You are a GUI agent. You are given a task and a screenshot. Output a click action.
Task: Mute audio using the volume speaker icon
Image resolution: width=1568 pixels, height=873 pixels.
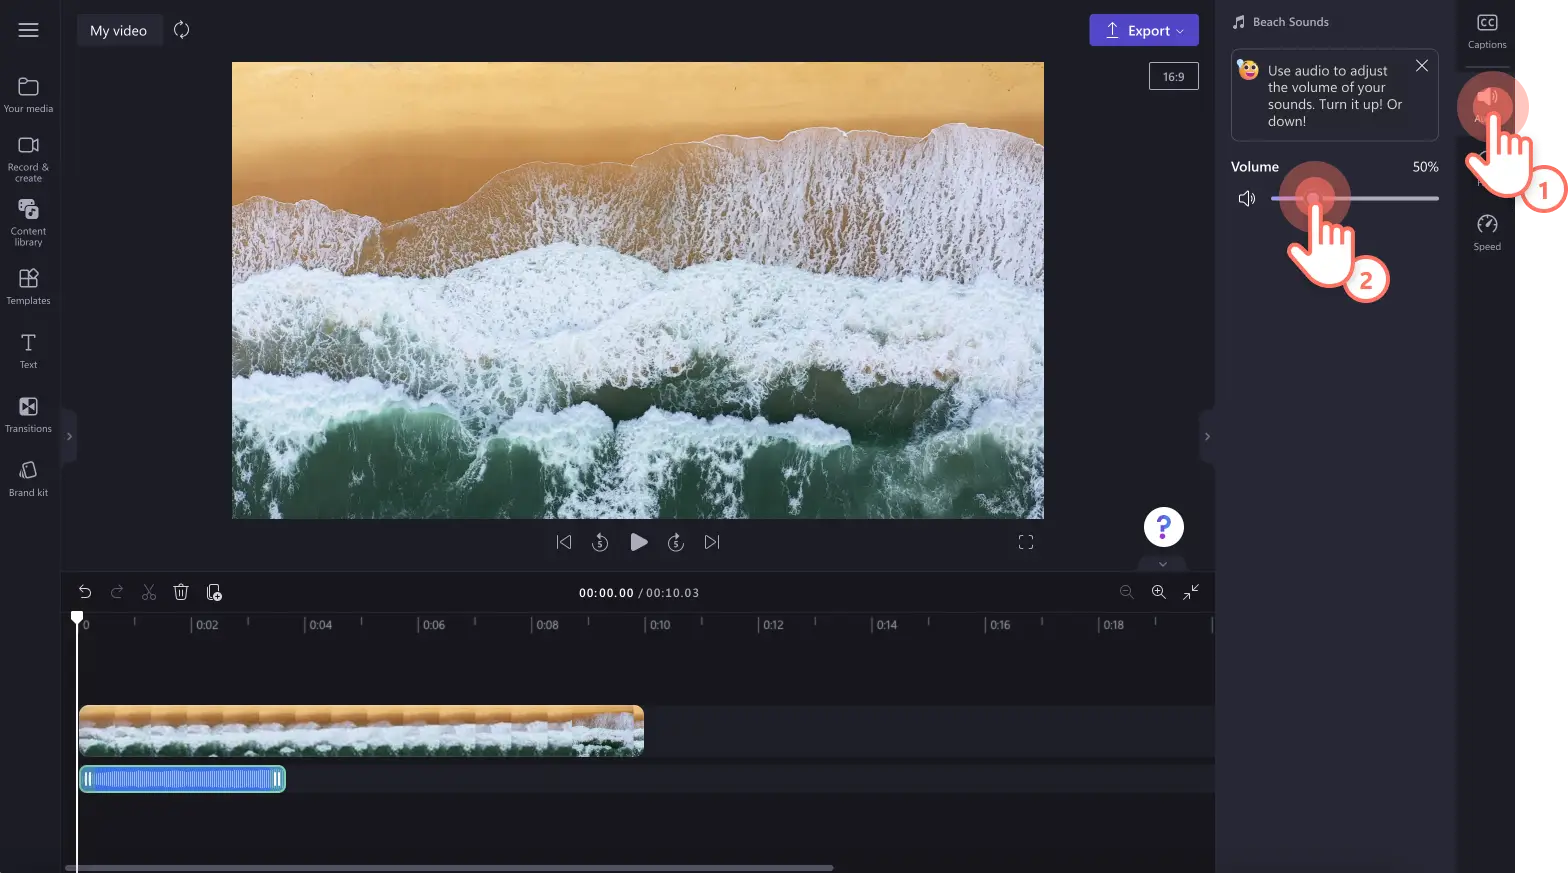coord(1247,198)
